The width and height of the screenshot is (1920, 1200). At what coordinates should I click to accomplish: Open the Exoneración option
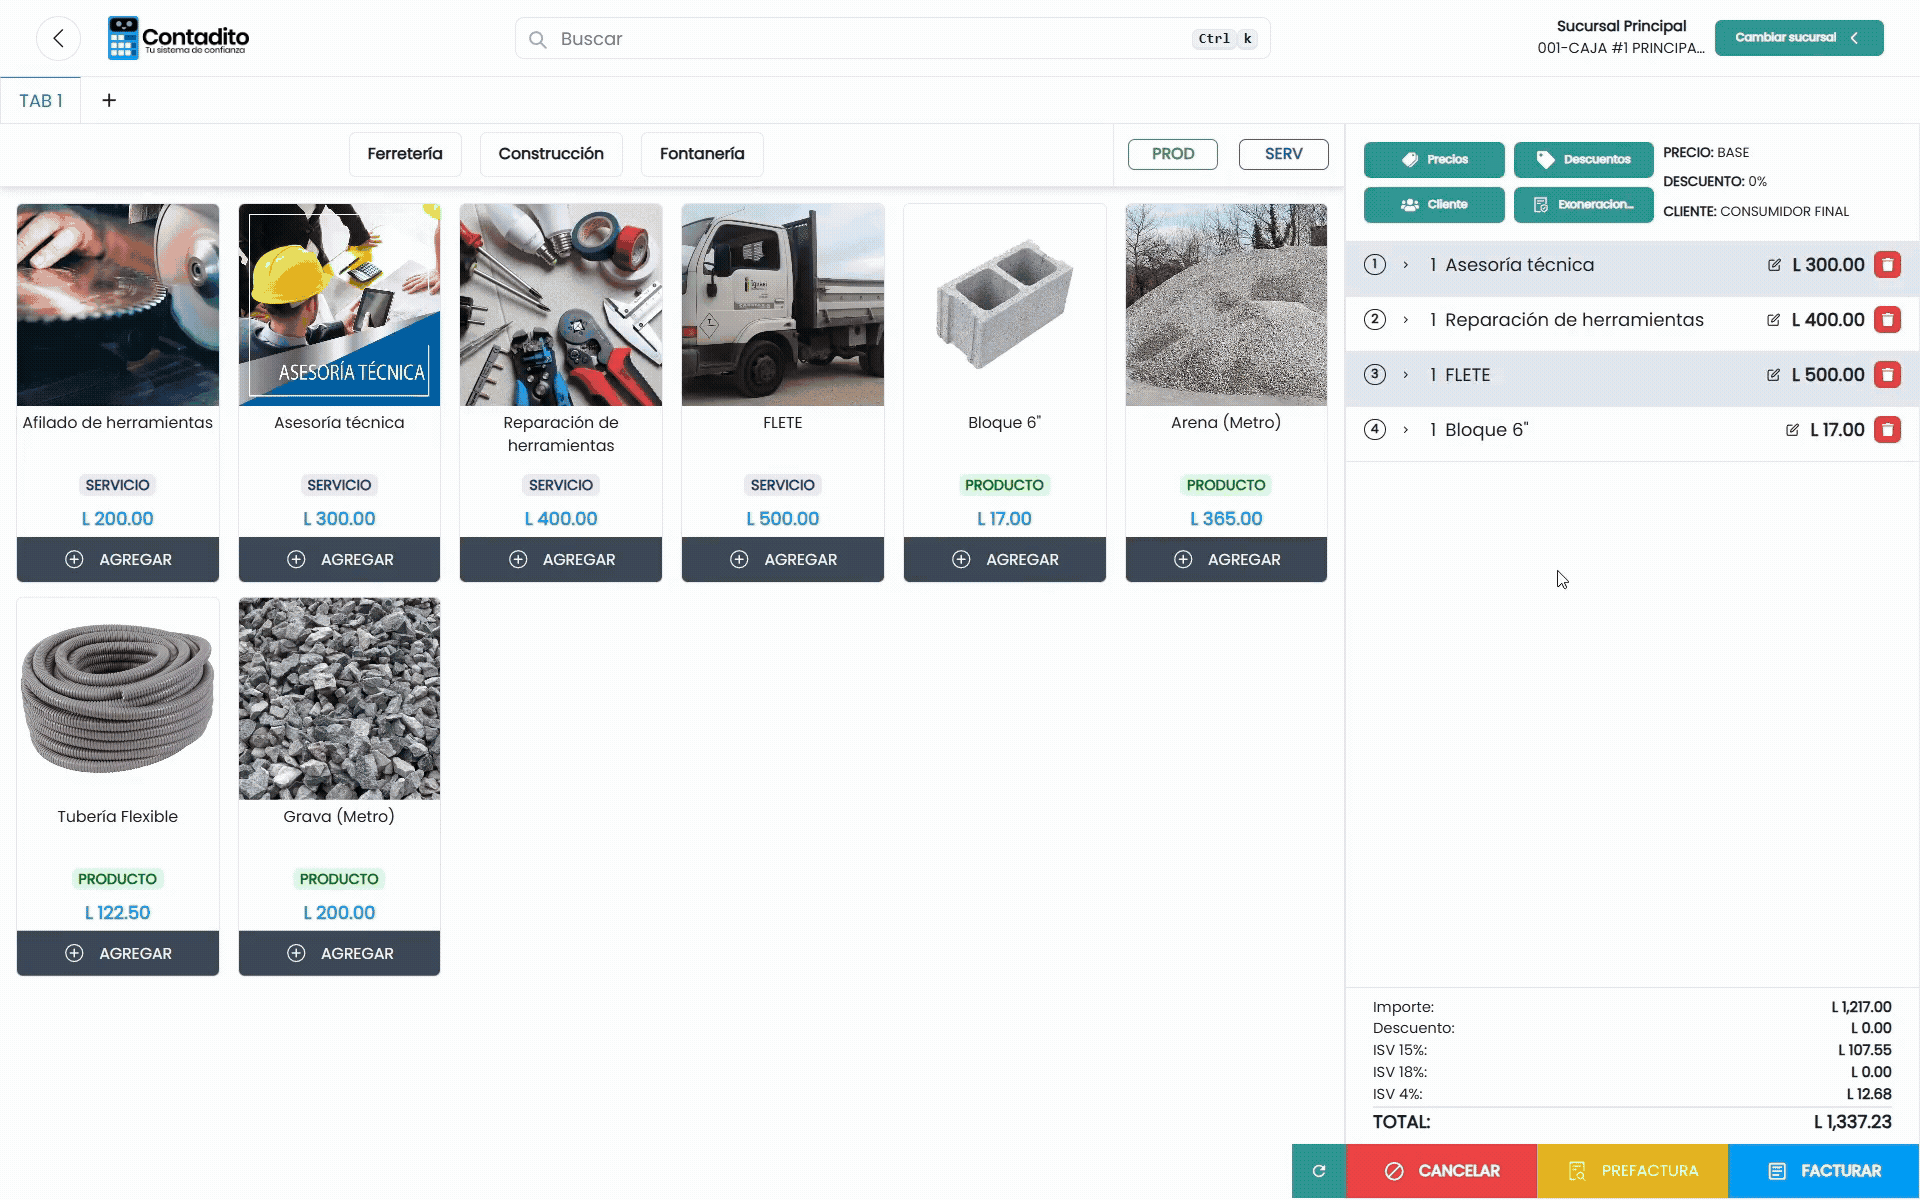(x=1584, y=205)
